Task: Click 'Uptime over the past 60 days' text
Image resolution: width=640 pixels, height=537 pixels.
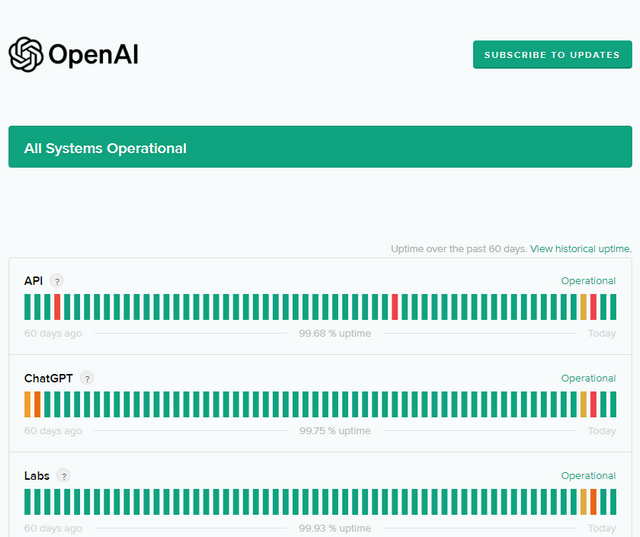Action: [x=459, y=249]
